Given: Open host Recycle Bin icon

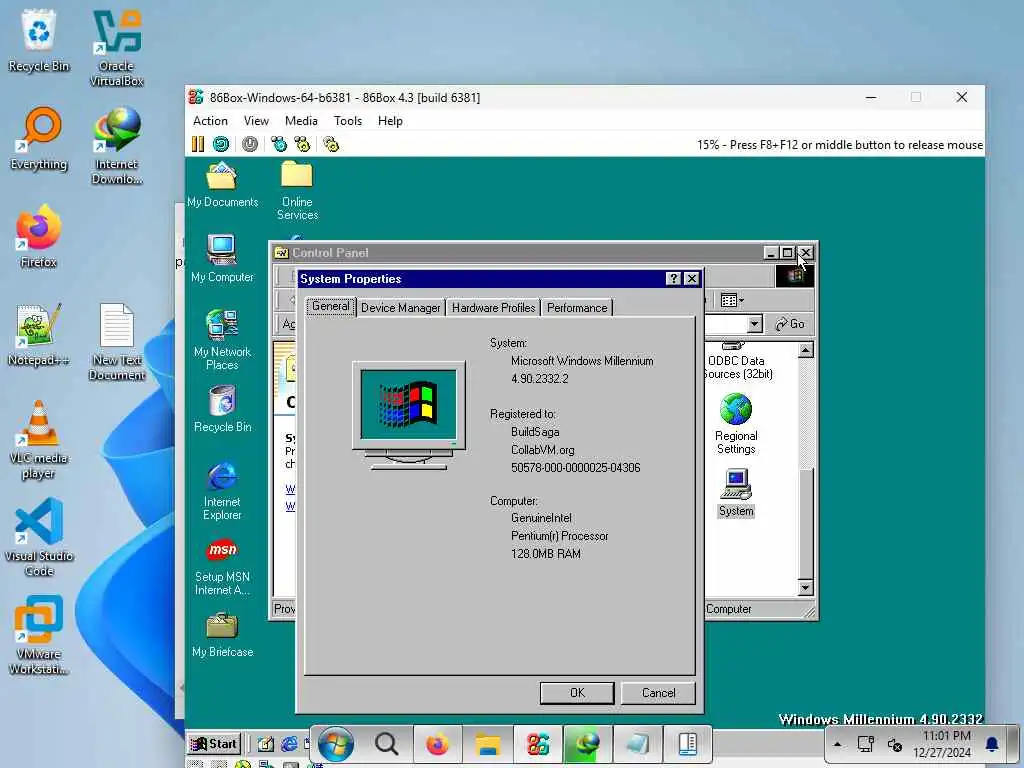Looking at the screenshot, I should pyautogui.click(x=39, y=40).
